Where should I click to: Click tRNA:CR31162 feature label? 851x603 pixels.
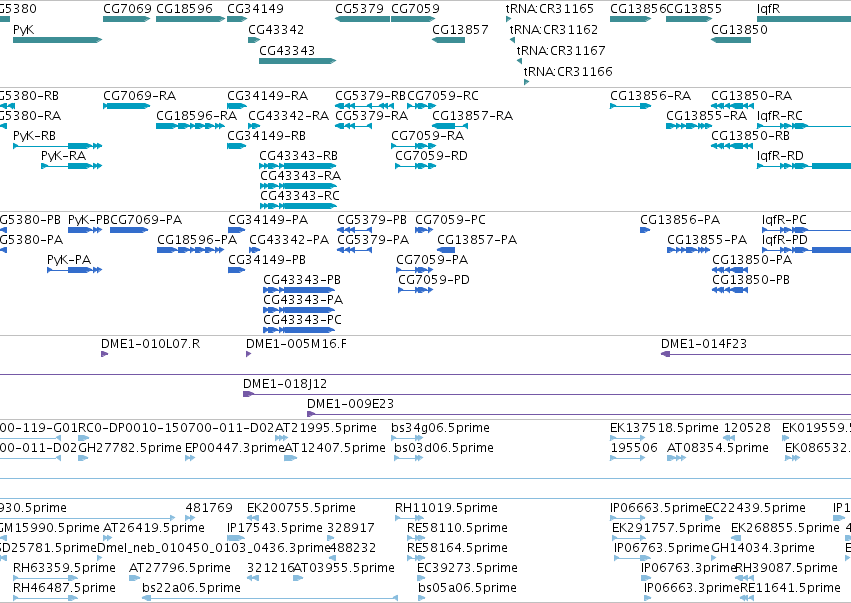(554, 29)
